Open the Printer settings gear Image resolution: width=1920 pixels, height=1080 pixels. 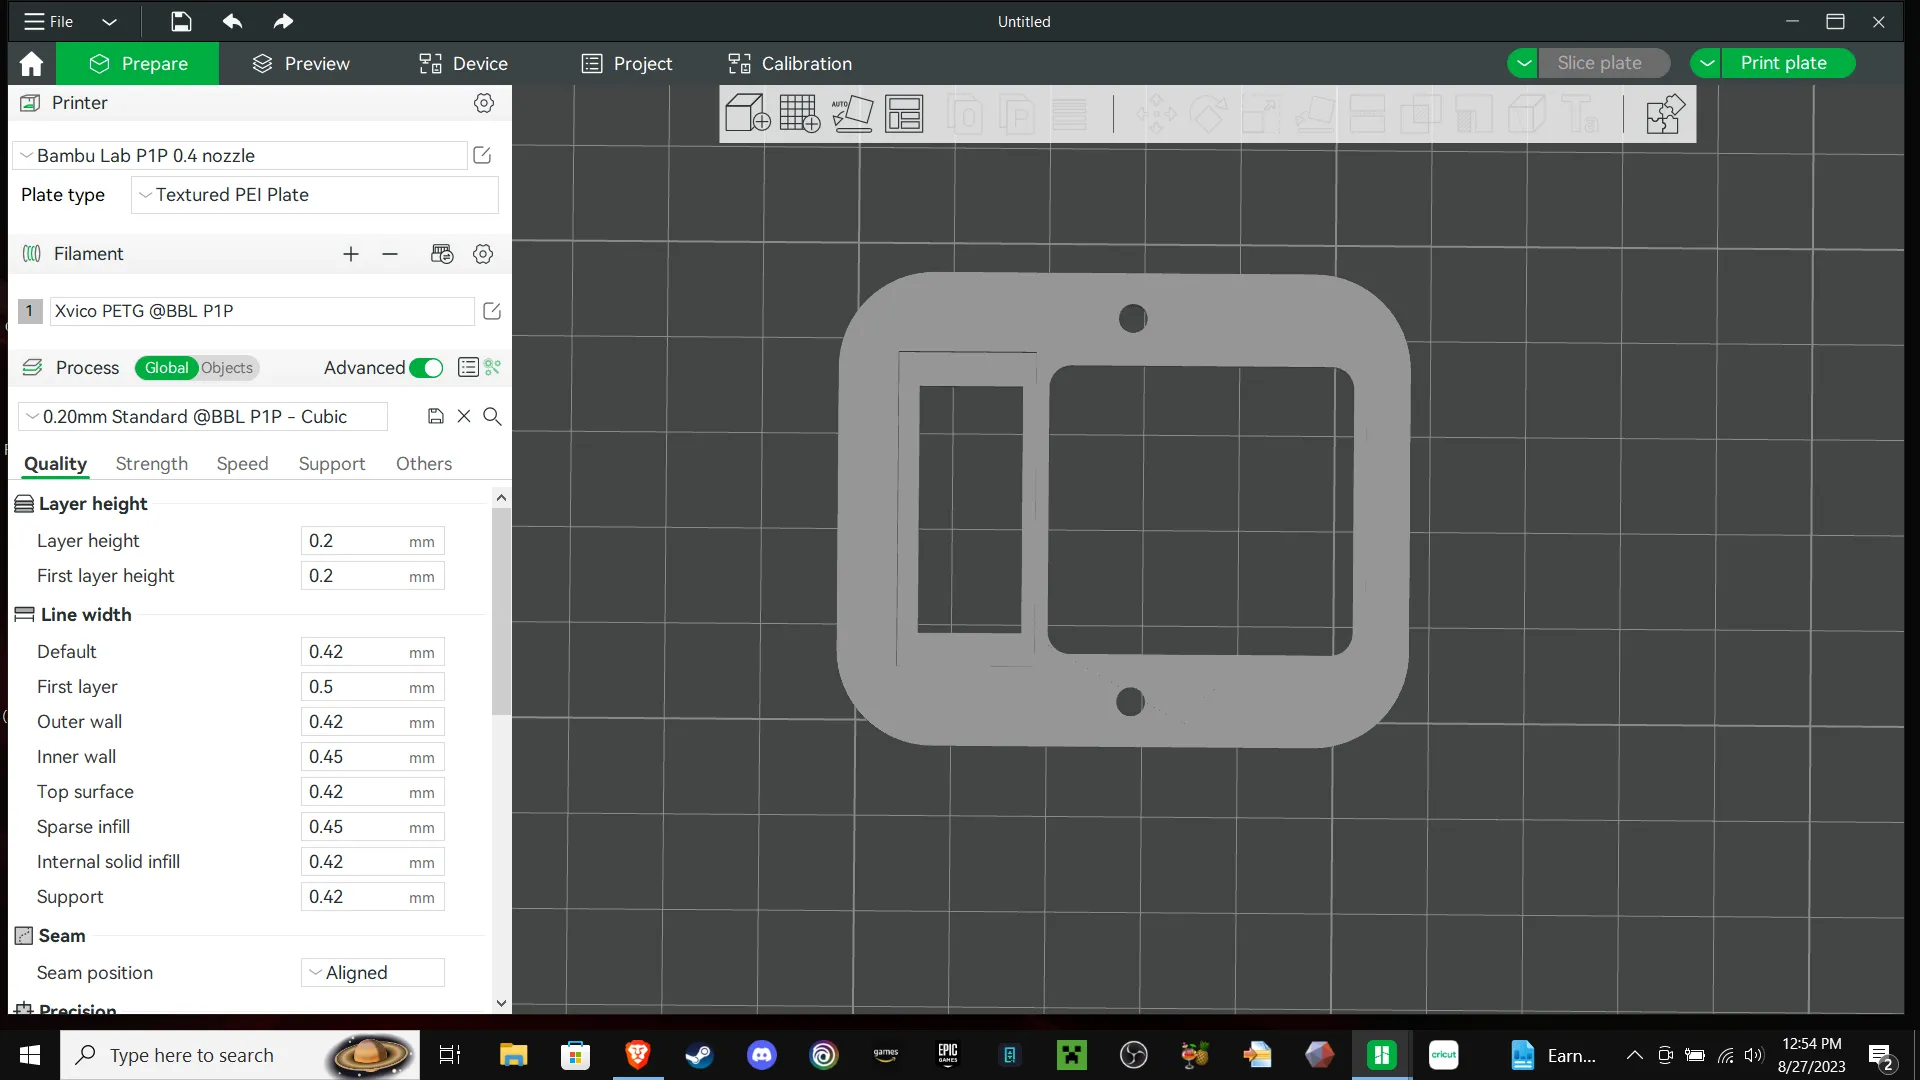click(484, 103)
